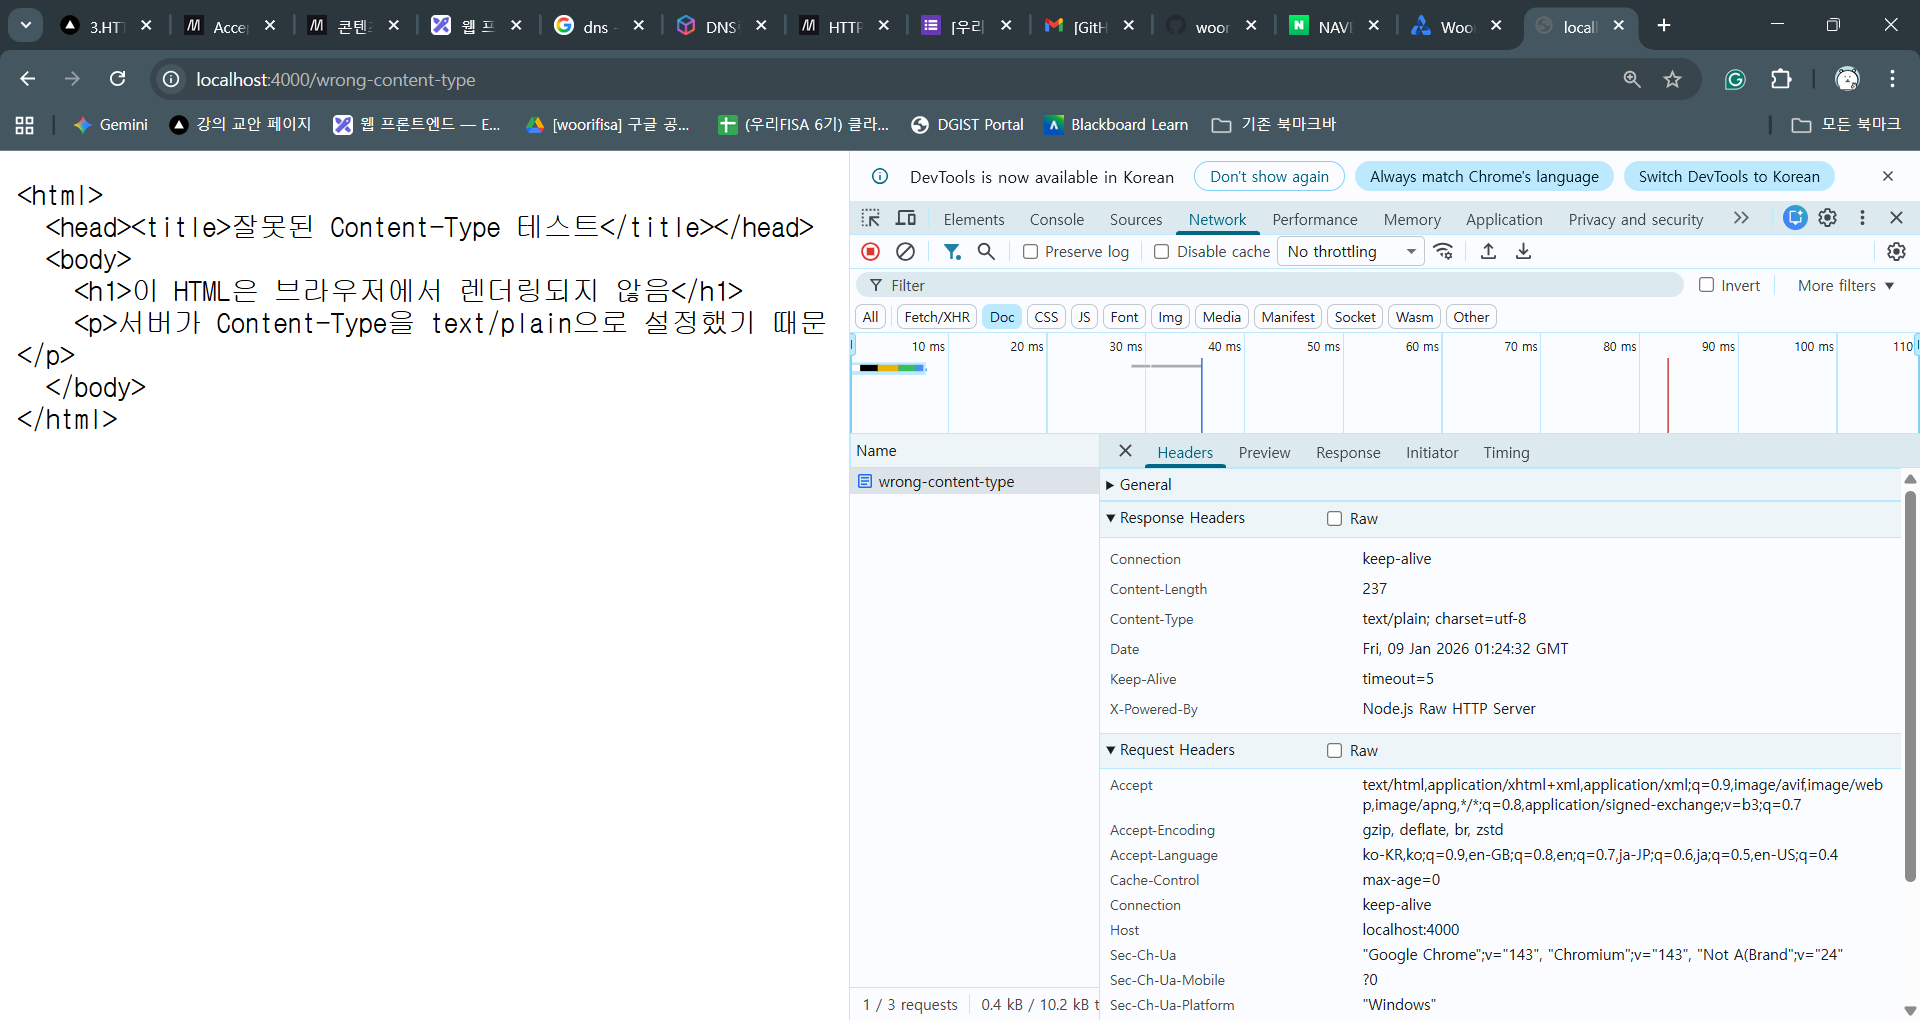Open tab search dropdown arrow
The image size is (1920, 1020).
[x=26, y=25]
